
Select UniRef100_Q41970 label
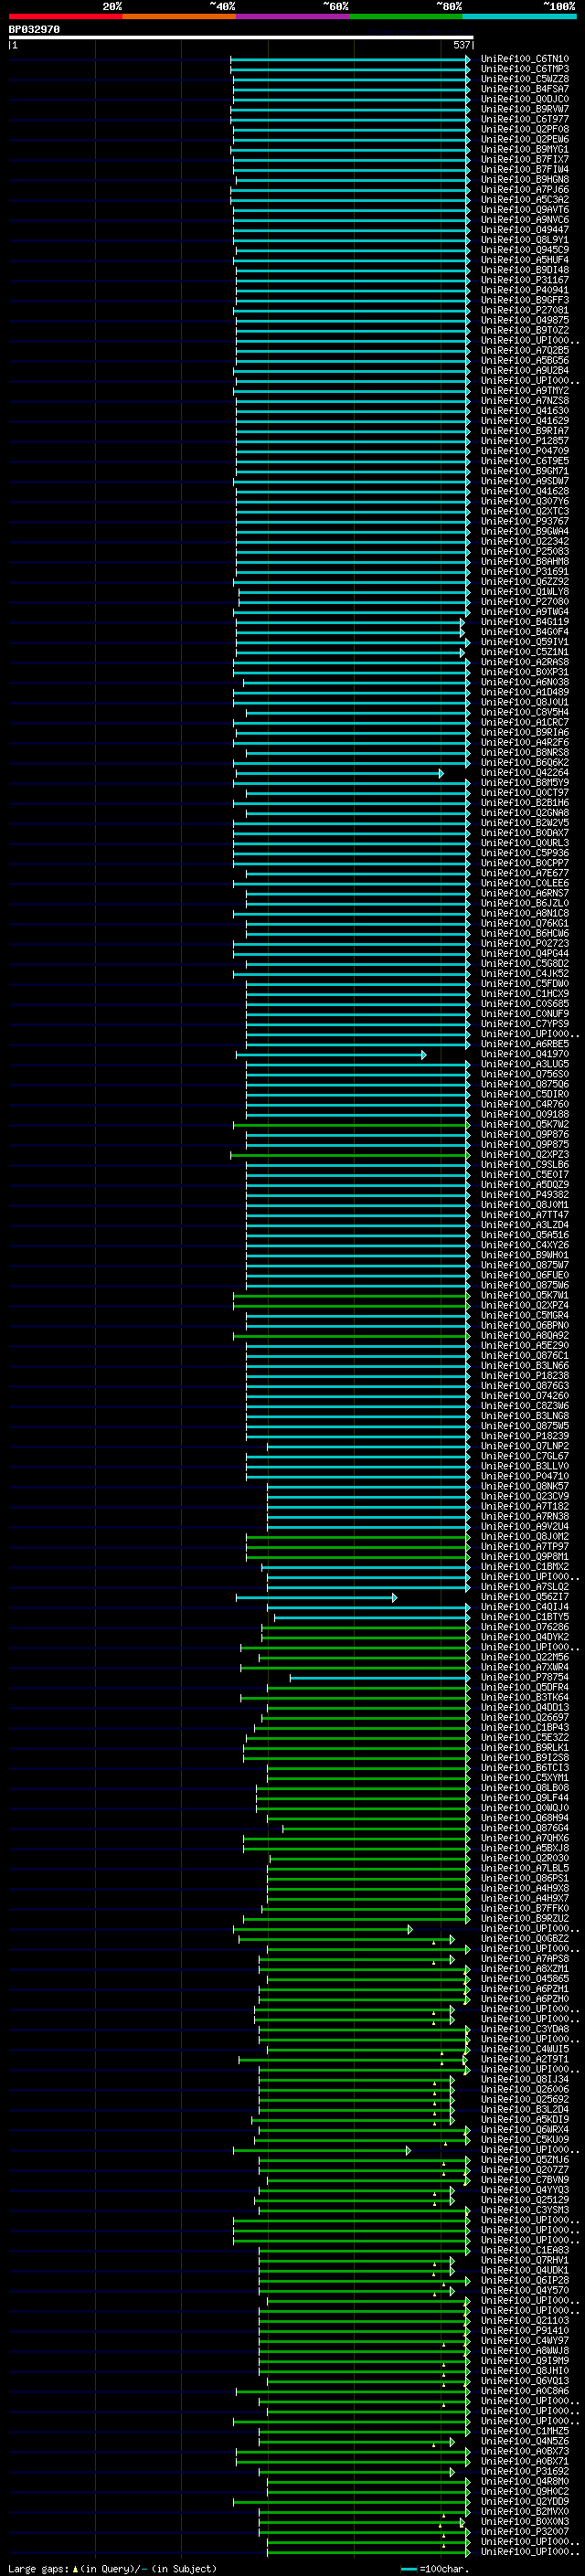pyautogui.click(x=525, y=1054)
